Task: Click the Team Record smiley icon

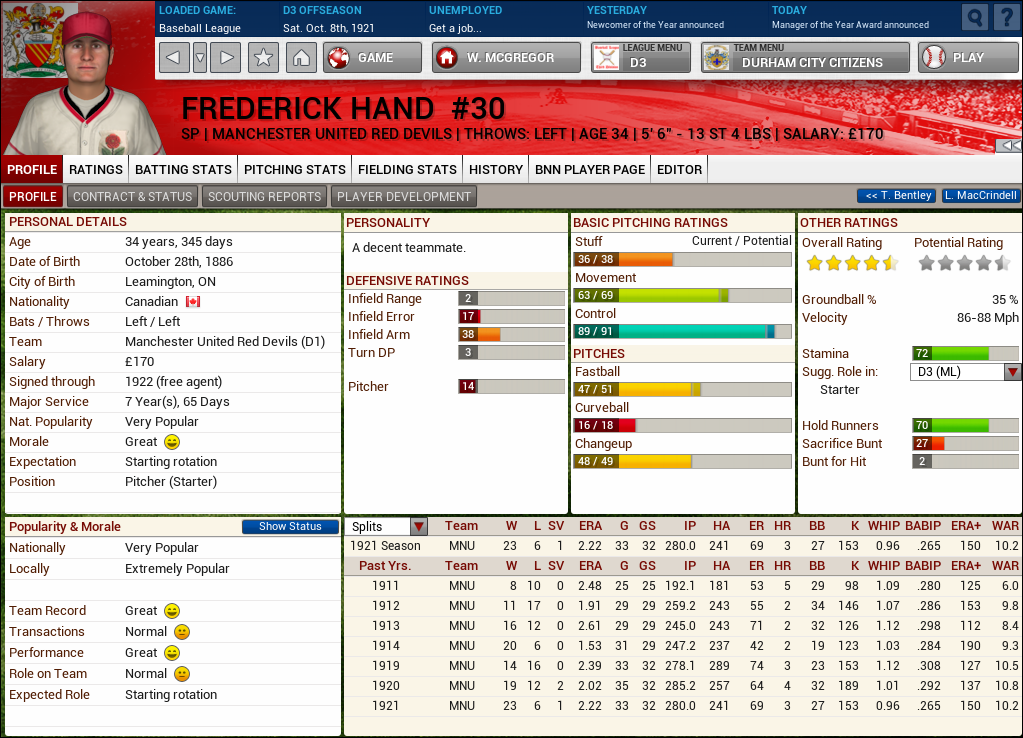Action: pyautogui.click(x=172, y=611)
